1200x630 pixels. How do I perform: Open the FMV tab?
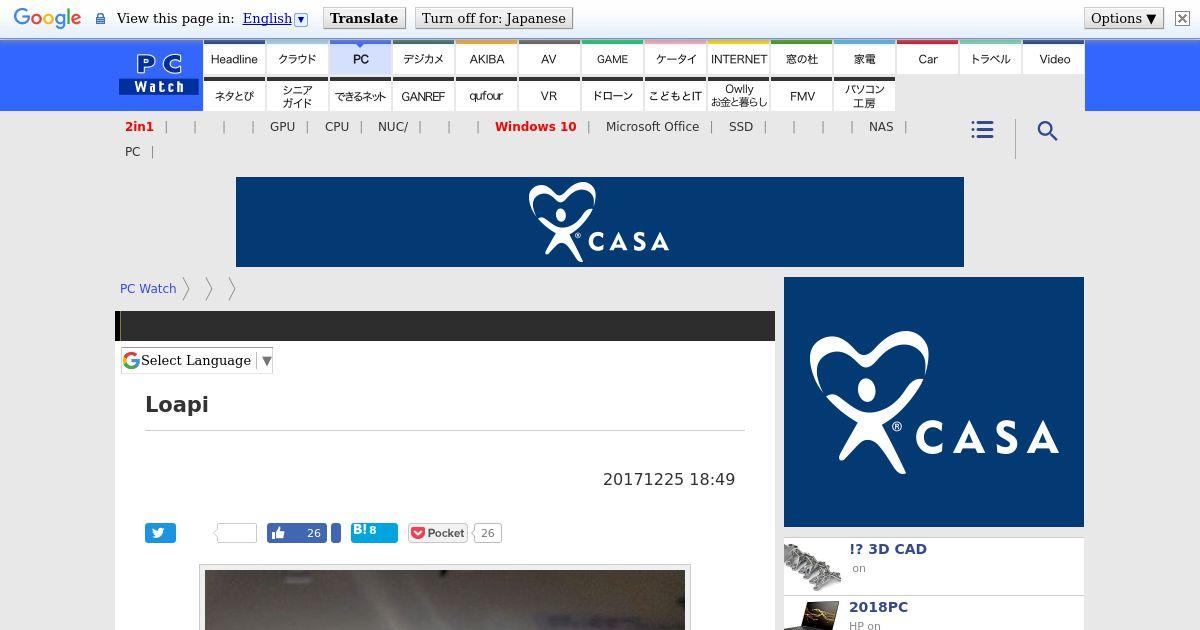[x=801, y=95]
